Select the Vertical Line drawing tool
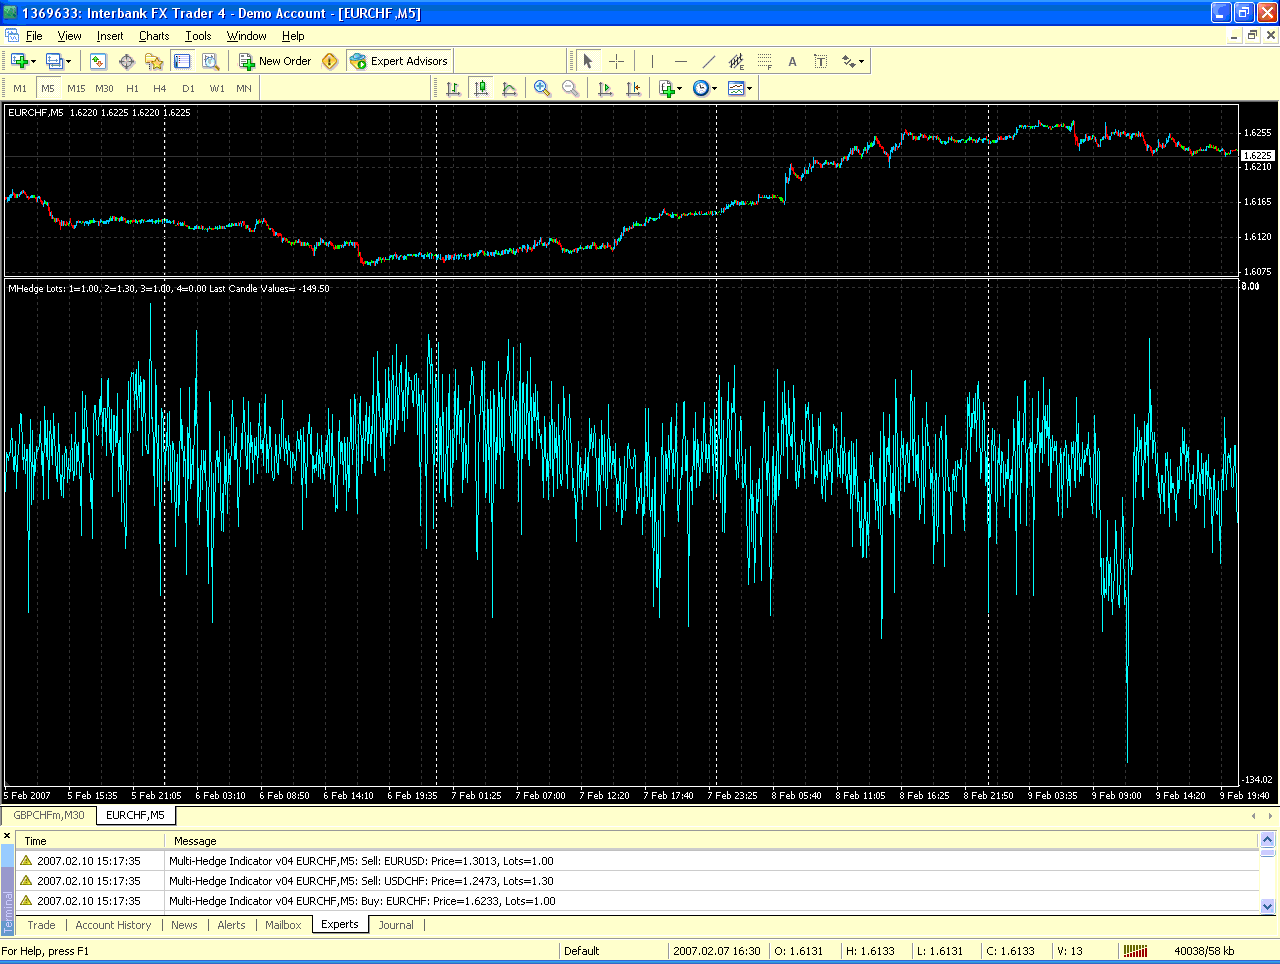1280x964 pixels. (x=651, y=60)
